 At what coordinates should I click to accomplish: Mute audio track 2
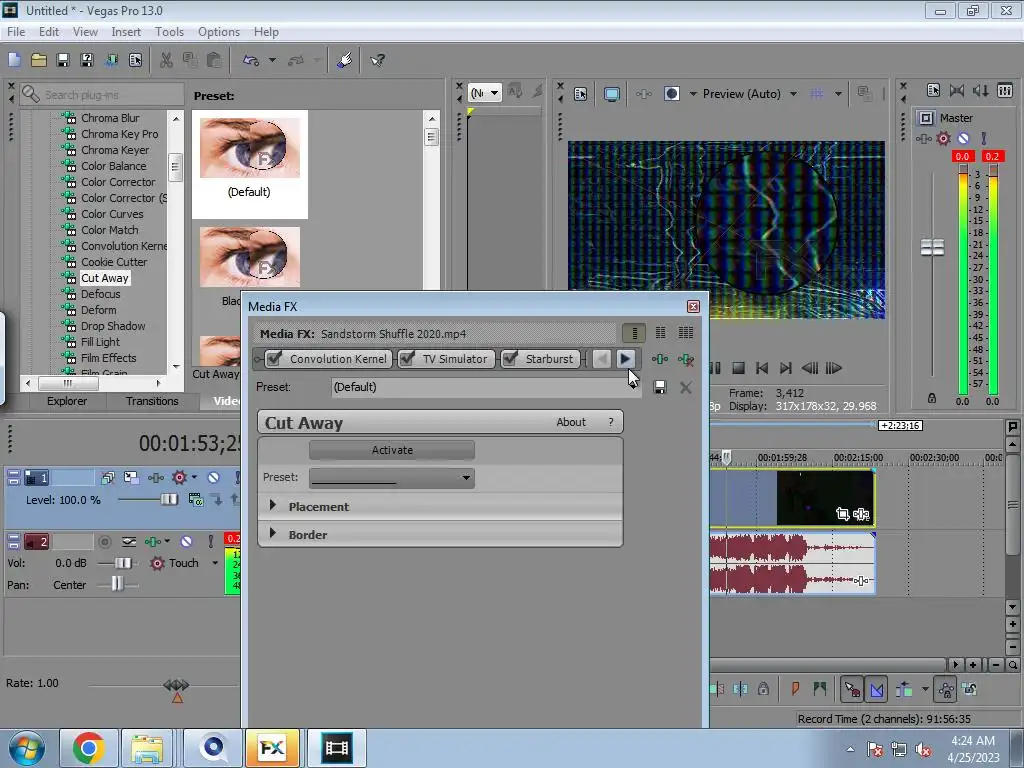[186, 541]
